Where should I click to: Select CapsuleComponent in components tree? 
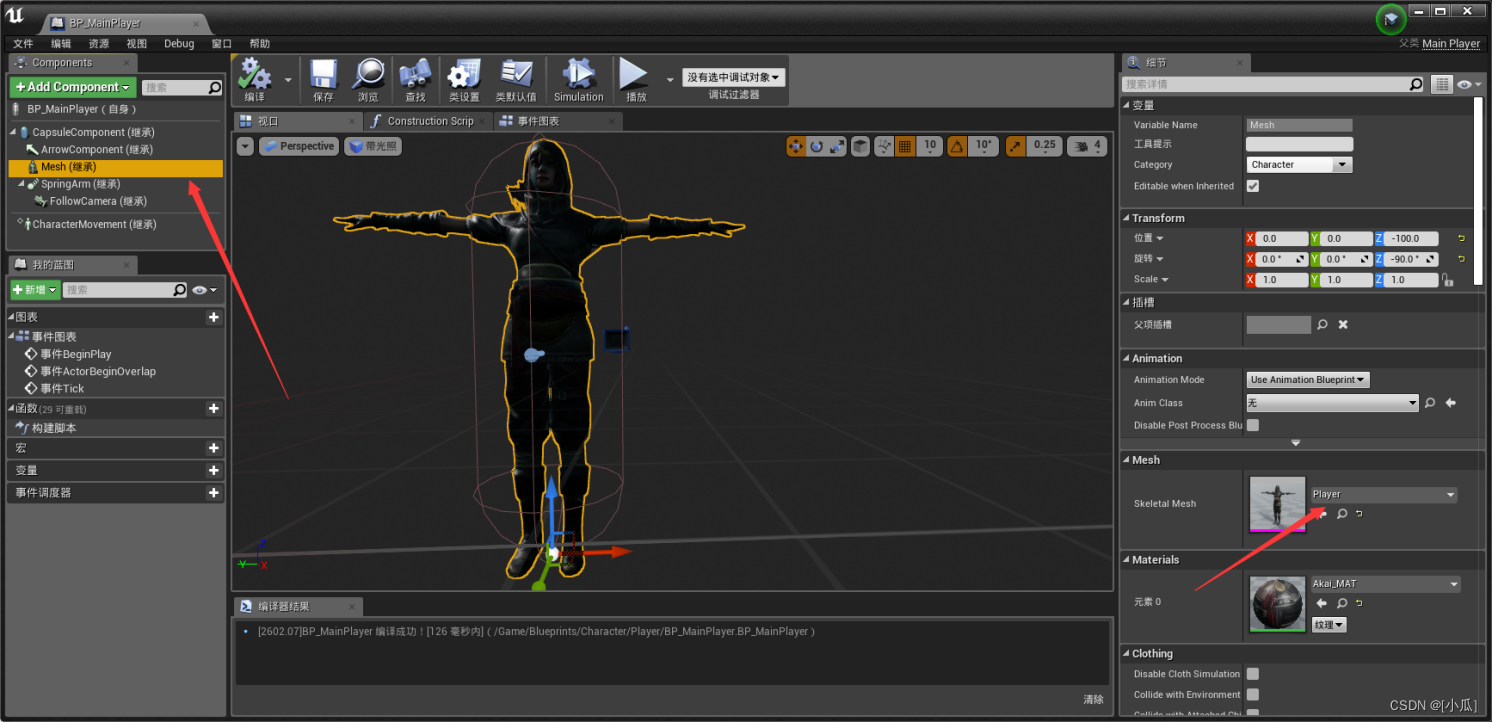pyautogui.click(x=92, y=132)
